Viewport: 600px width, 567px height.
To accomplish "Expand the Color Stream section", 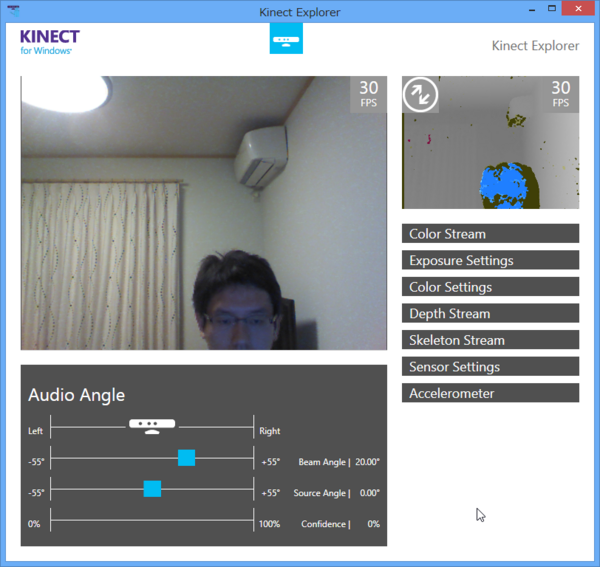I will [x=490, y=234].
